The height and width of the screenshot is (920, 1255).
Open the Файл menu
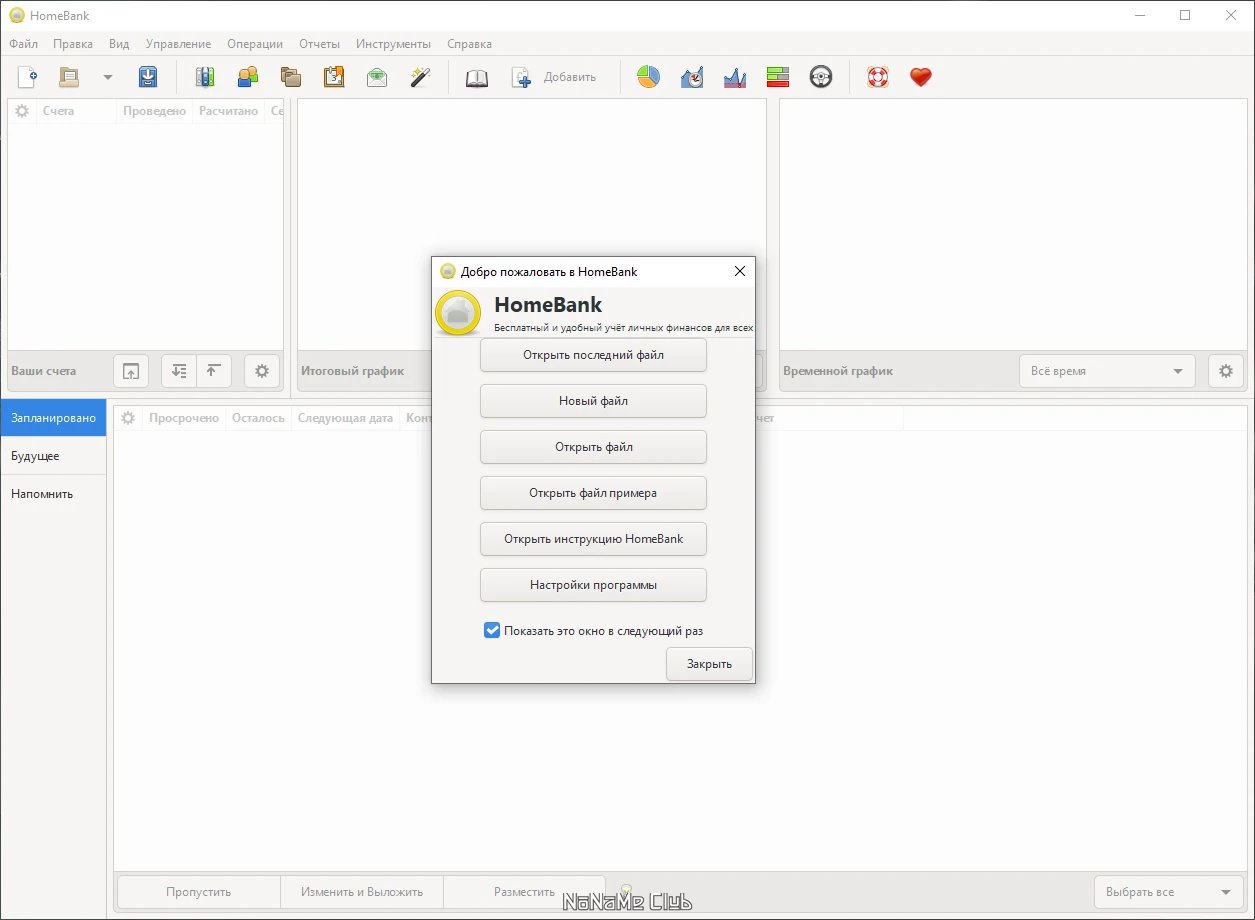(23, 44)
